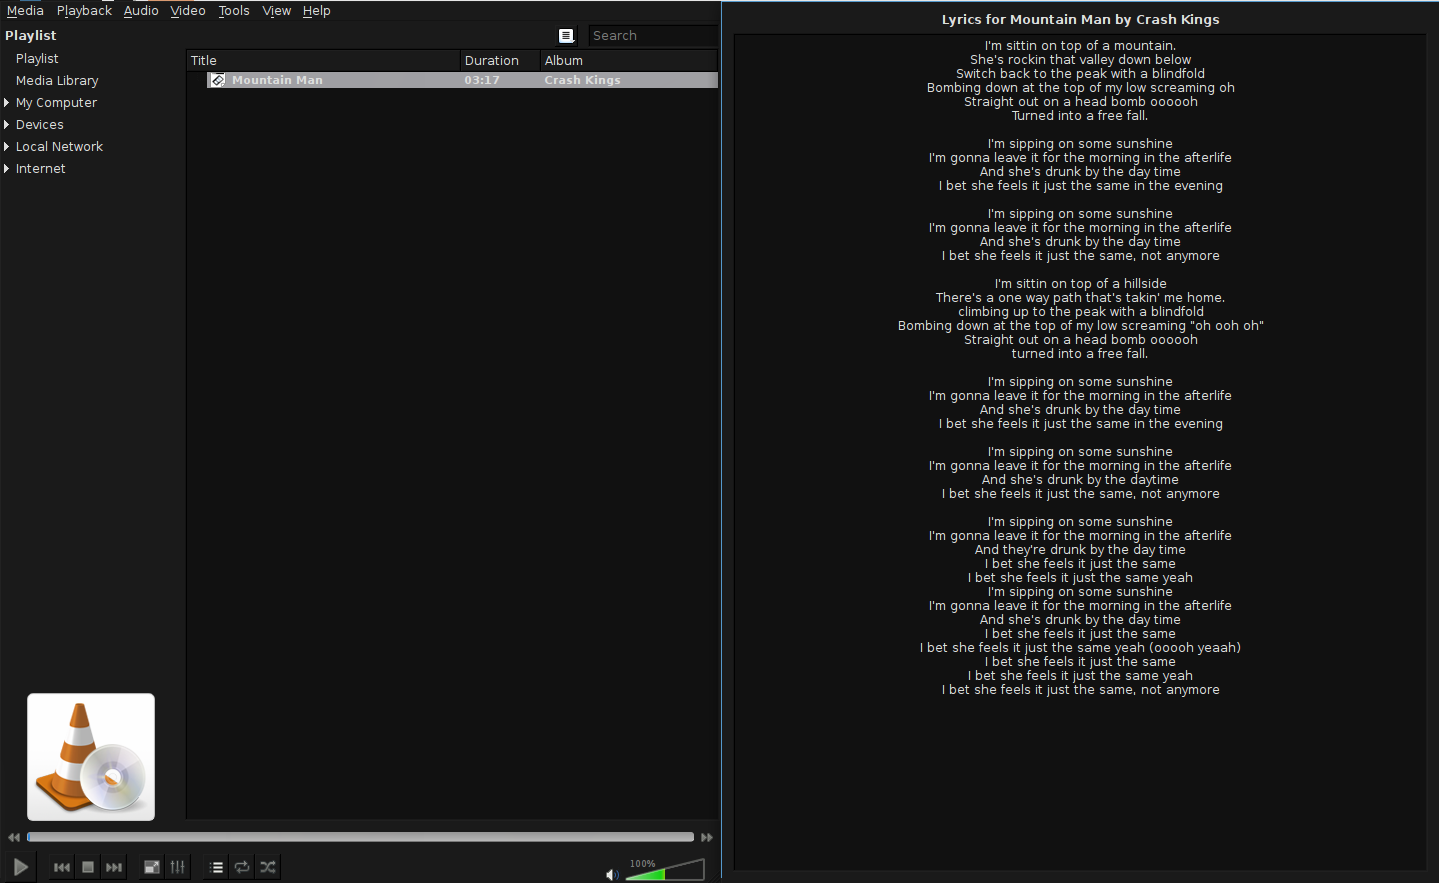Toggle the playlist view icon
Screen dimensions: 1439x883
coord(216,867)
